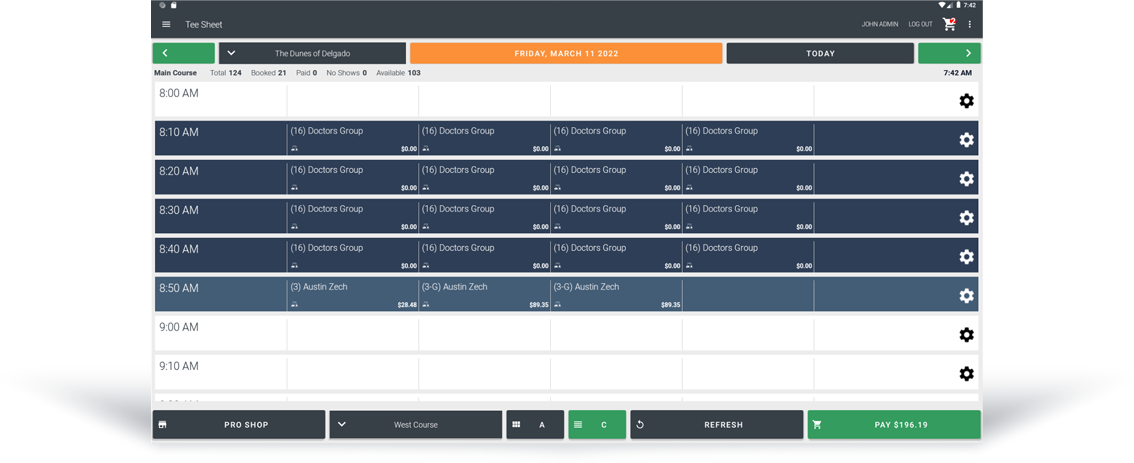The width and height of the screenshot is (1134, 463).
Task: Select empty first slot at 9:00 AM
Action: [x=352, y=334]
